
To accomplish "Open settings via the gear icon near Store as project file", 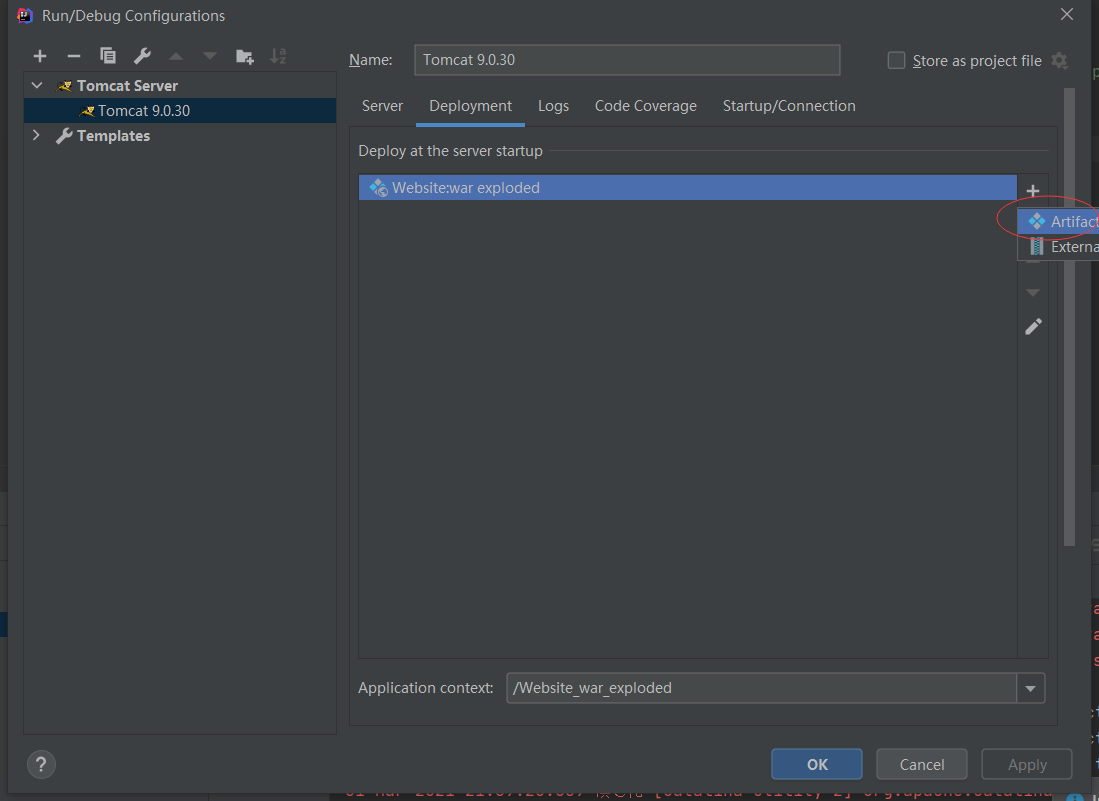I will click(x=1059, y=60).
